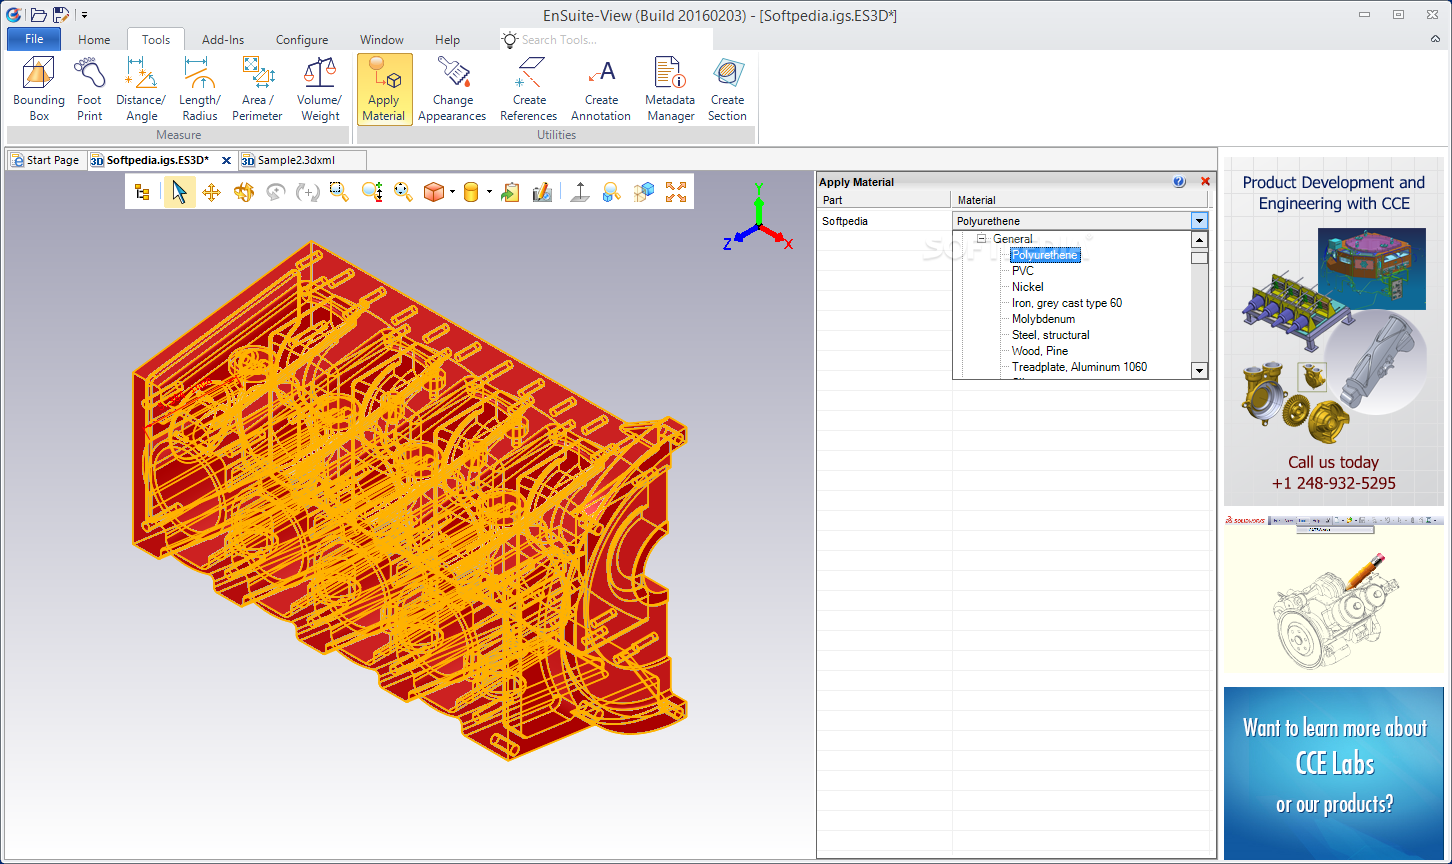The height and width of the screenshot is (864, 1452).
Task: Activate the Create Section tool
Action: pos(728,89)
